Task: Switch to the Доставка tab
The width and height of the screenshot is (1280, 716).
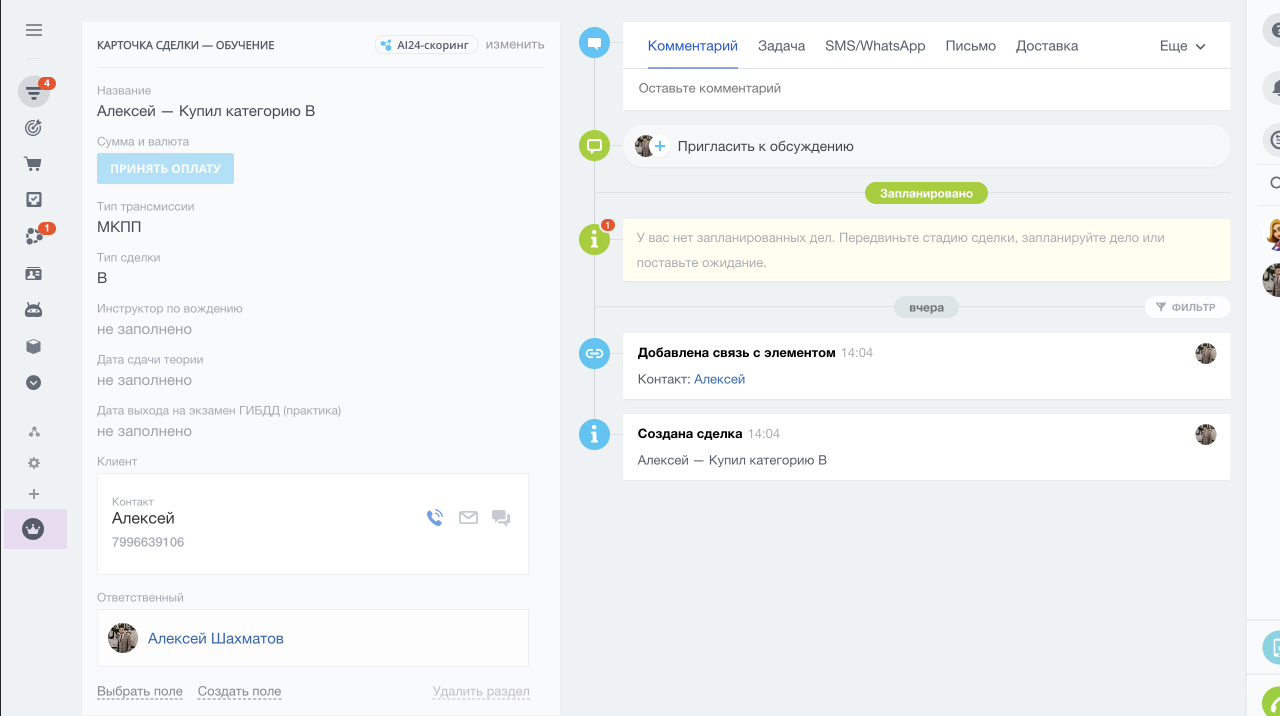Action: pos(1047,46)
